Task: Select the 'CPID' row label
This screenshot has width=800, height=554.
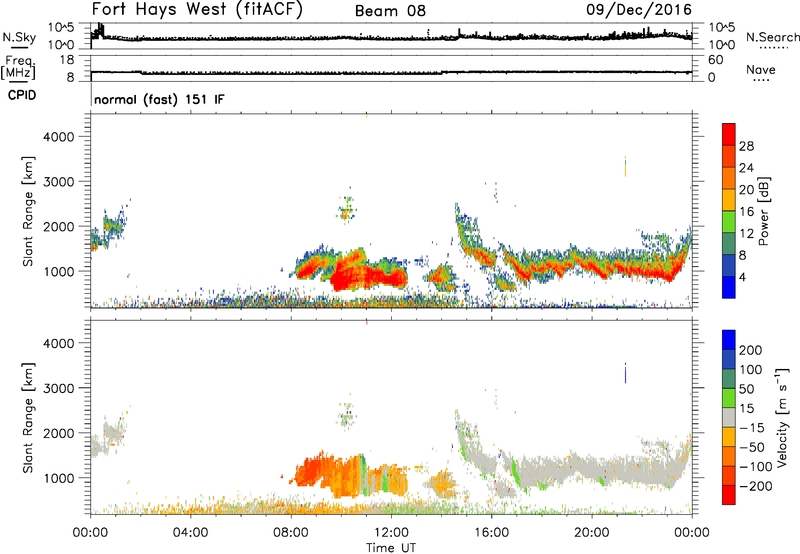Action: pos(22,95)
